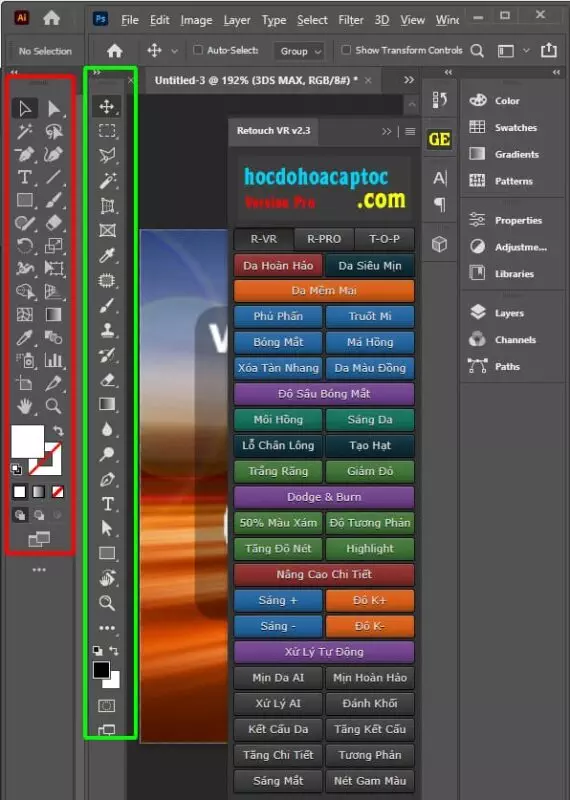Open the Filter menu
570x800 pixels.
[351, 20]
